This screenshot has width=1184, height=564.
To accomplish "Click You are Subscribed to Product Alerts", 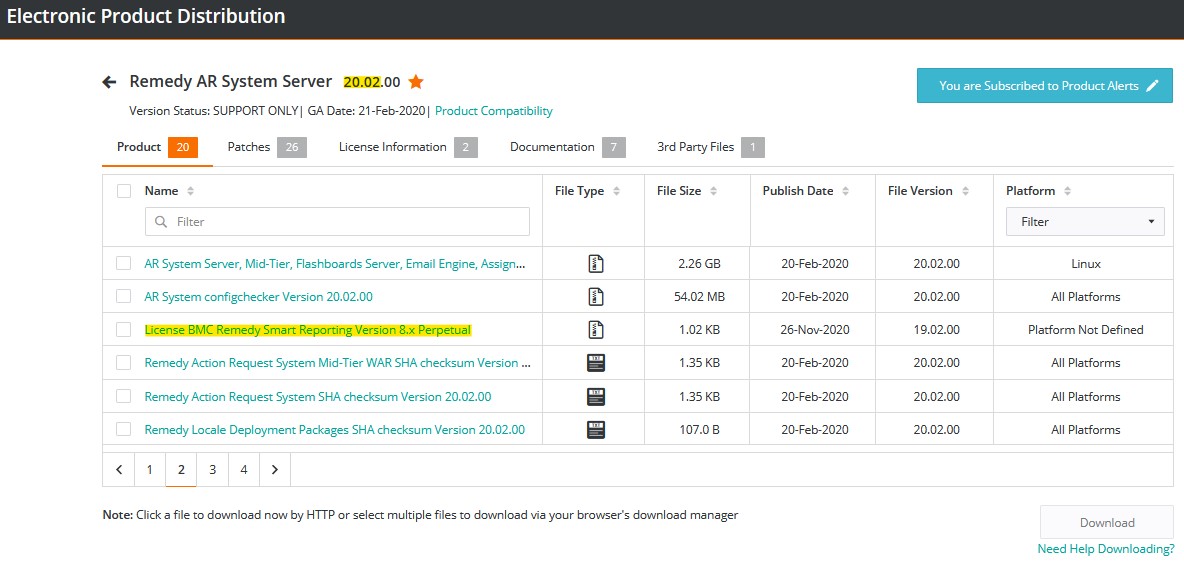I will (1045, 85).
